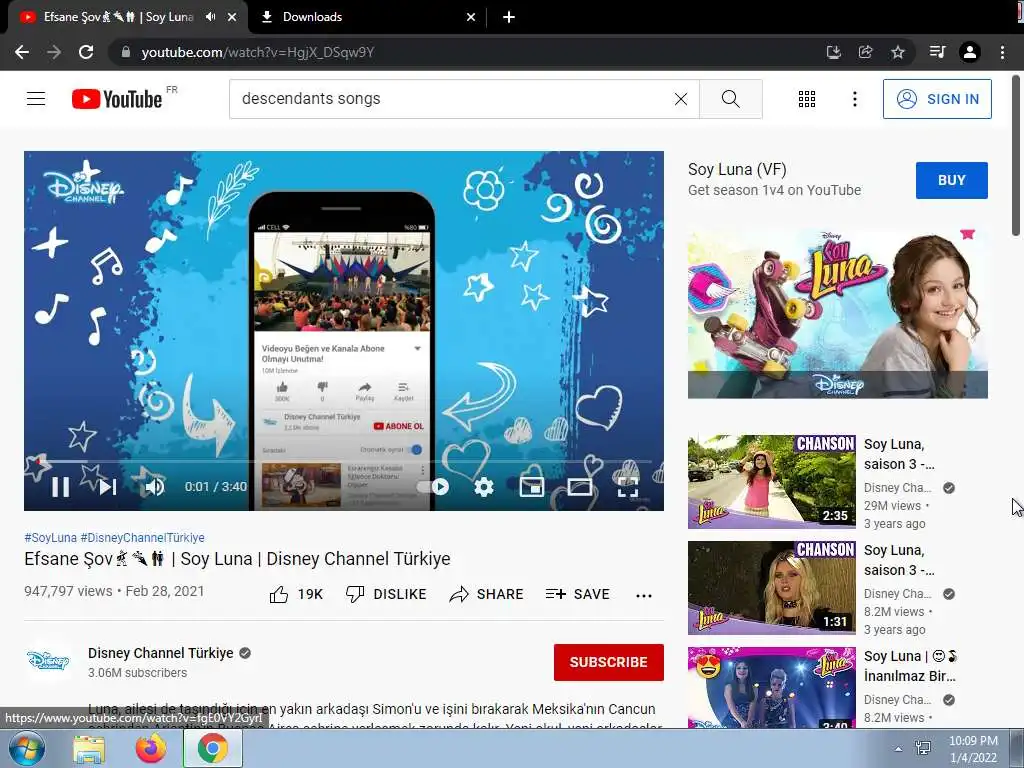
Task: Skip to next video in player
Action: click(x=108, y=487)
